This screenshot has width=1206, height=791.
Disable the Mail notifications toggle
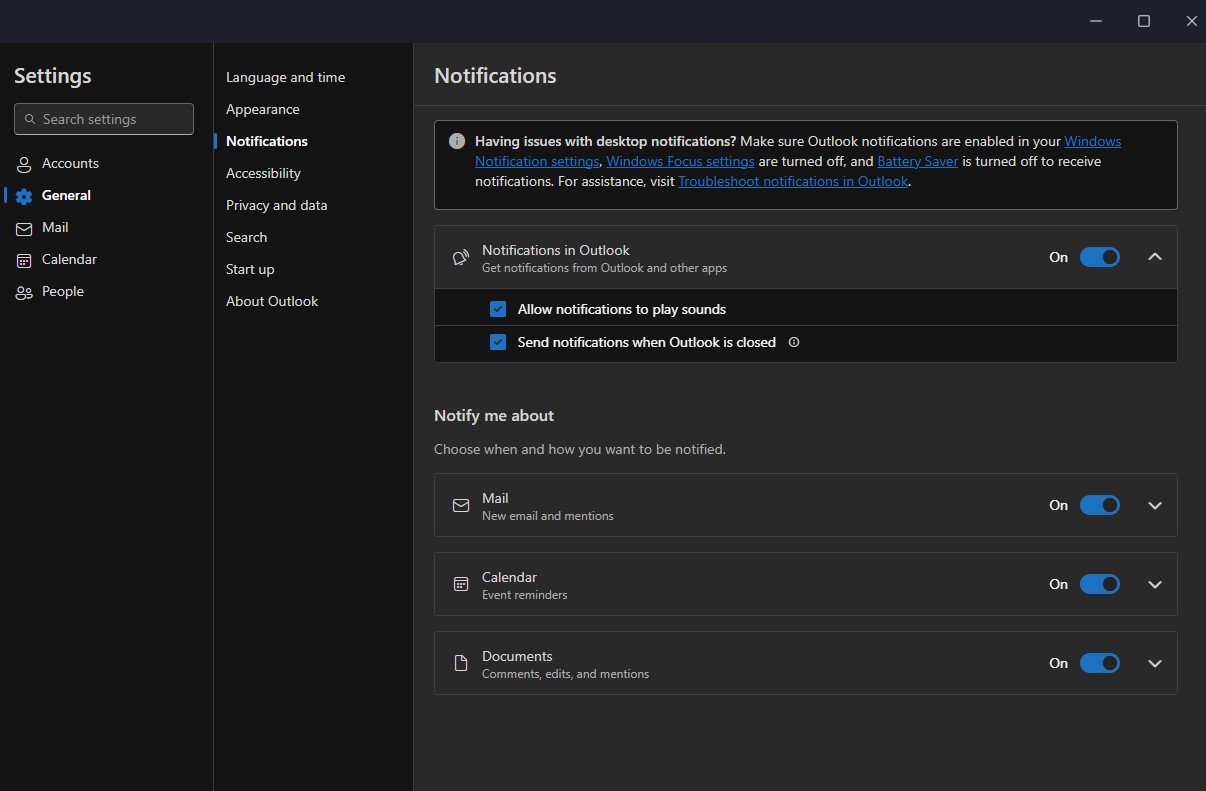click(1099, 505)
